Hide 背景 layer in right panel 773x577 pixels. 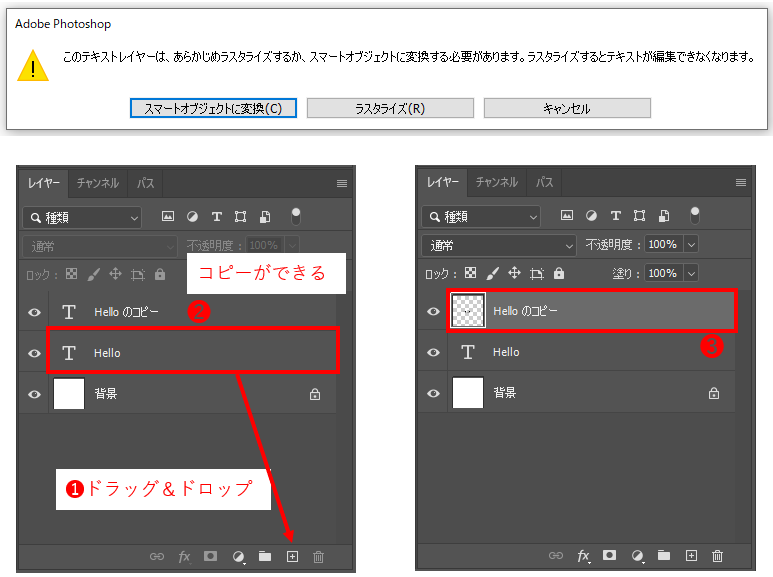coord(433,393)
